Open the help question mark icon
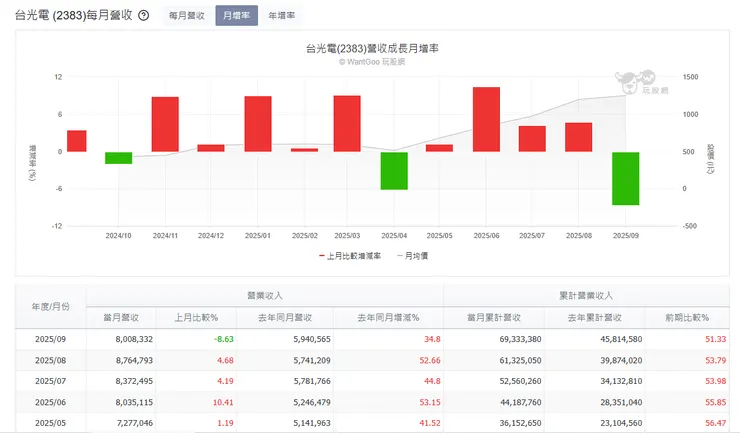Screen dimensions: 740x433 [143, 16]
